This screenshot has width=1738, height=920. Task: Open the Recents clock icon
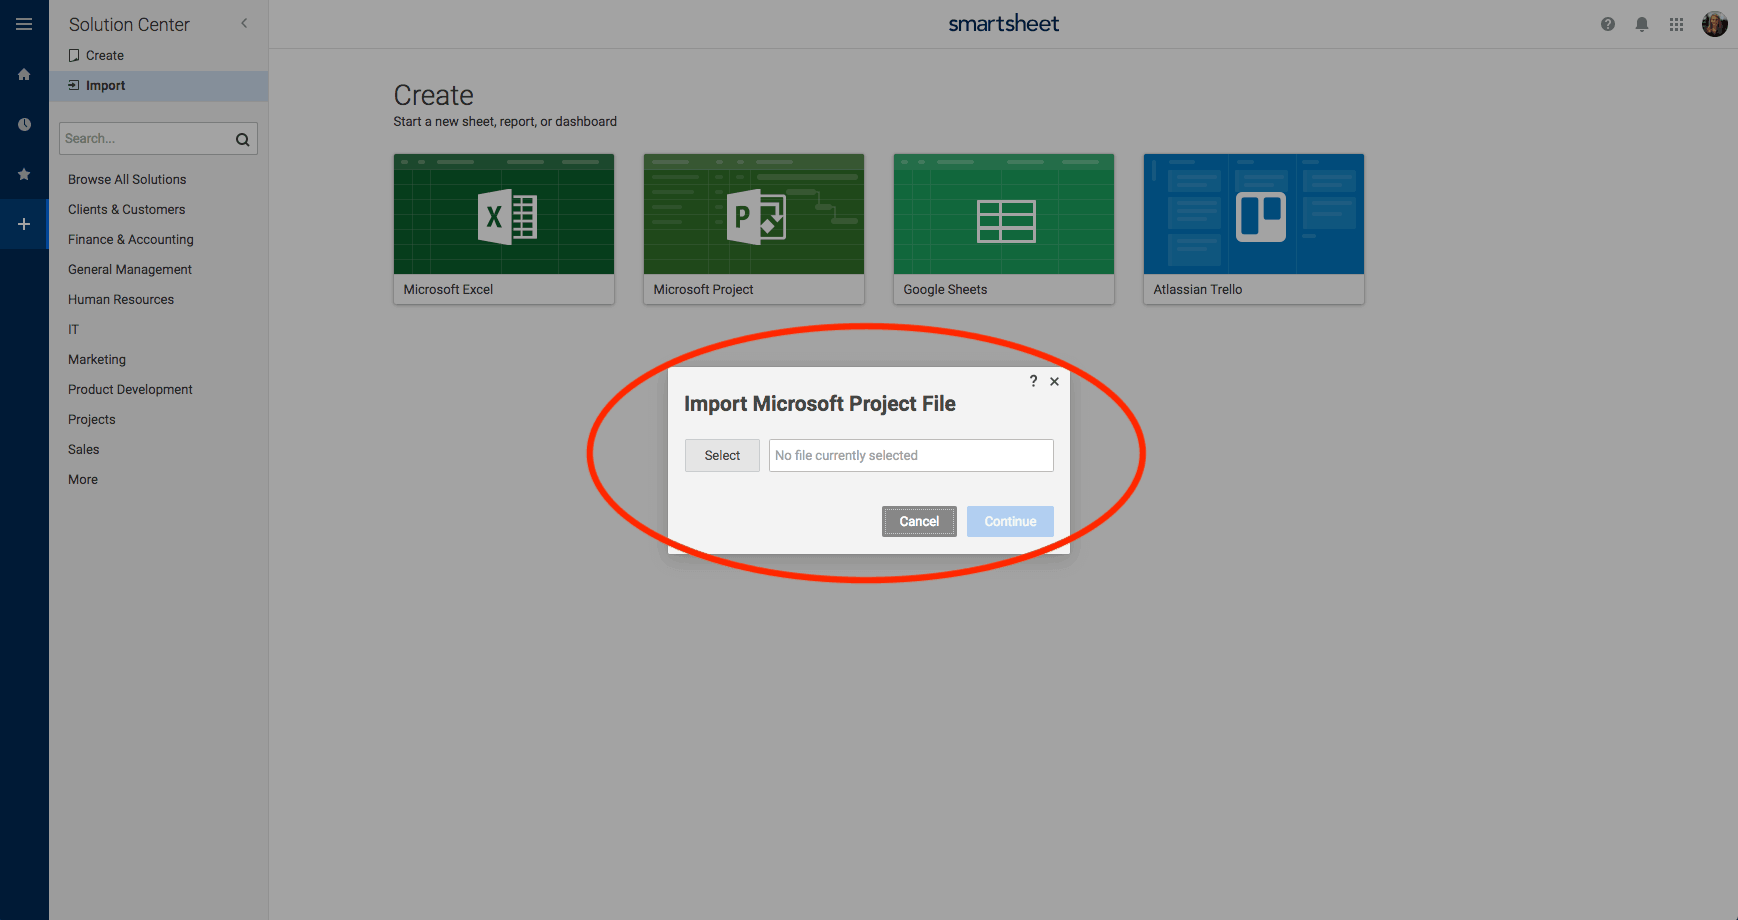pyautogui.click(x=24, y=124)
